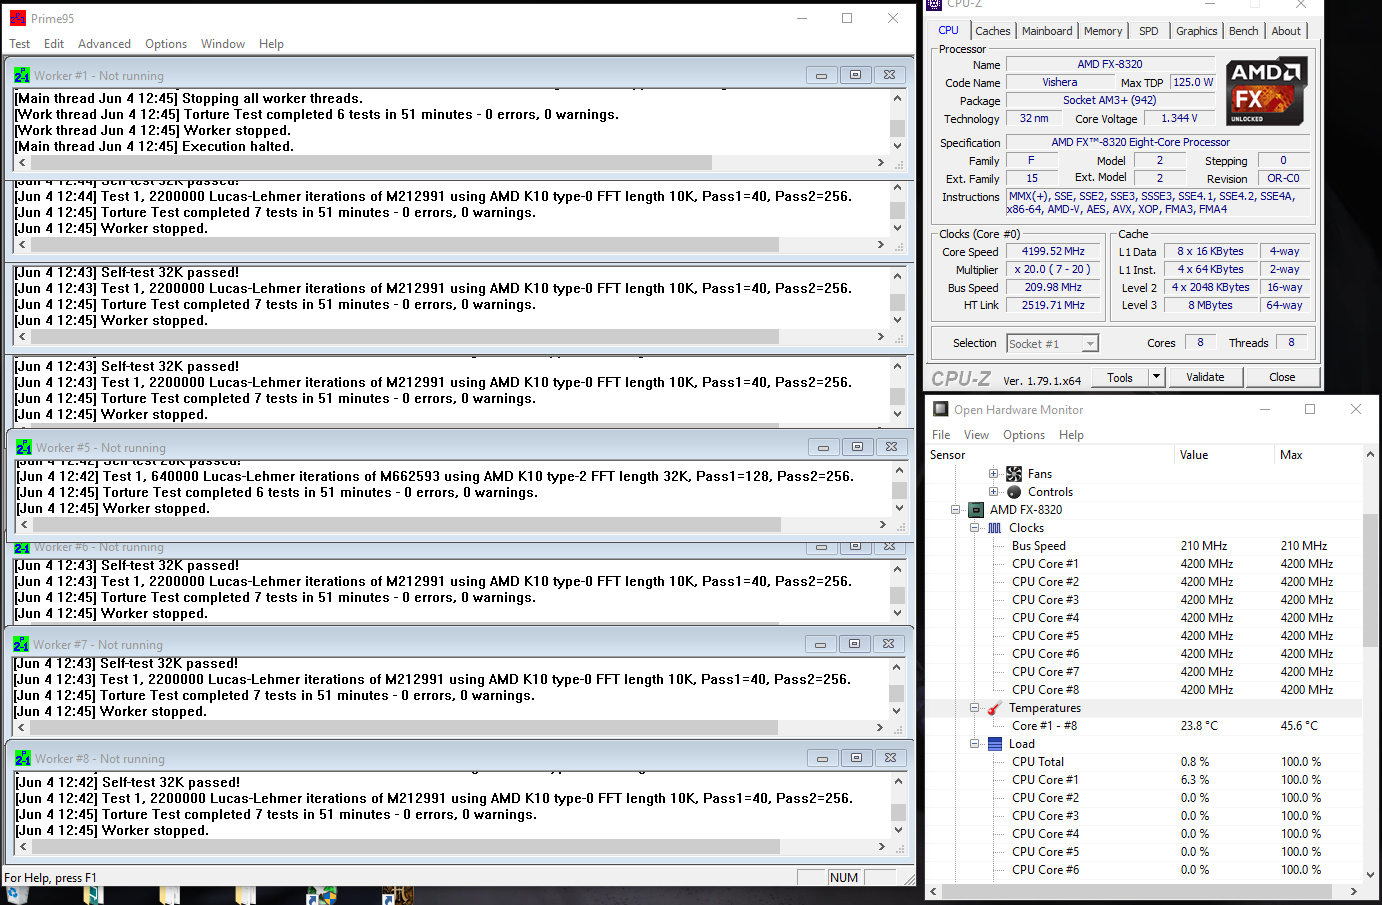The image size is (1382, 905).
Task: Open the Window menu in Prime95
Action: pos(222,44)
